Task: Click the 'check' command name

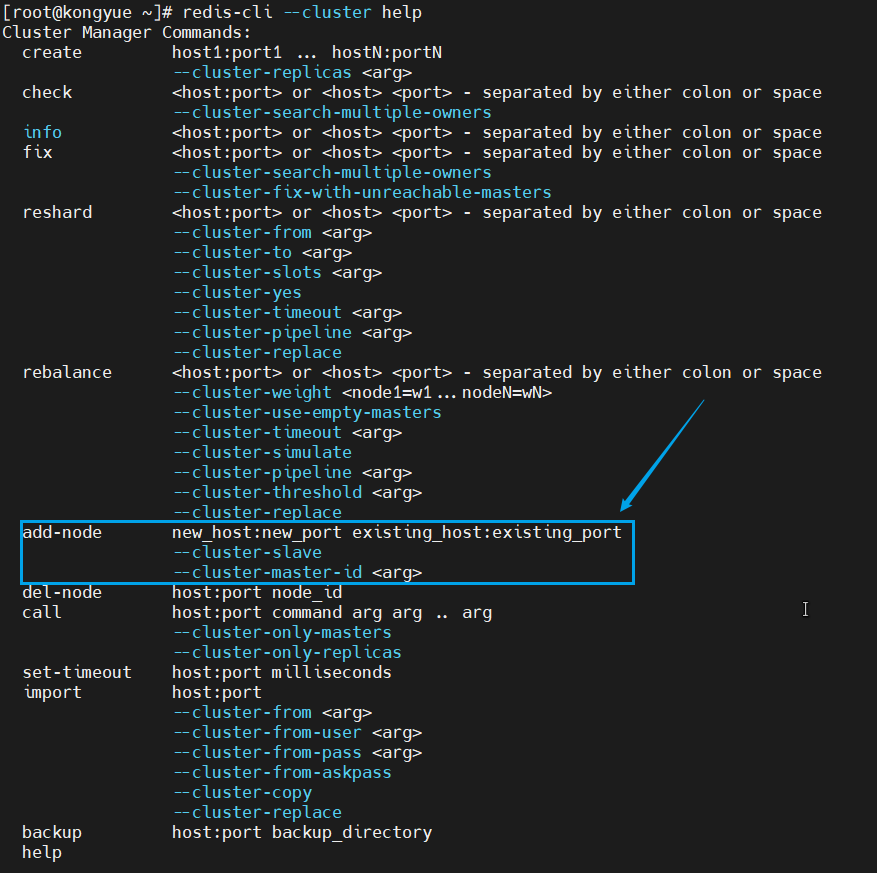Action: click(x=47, y=92)
